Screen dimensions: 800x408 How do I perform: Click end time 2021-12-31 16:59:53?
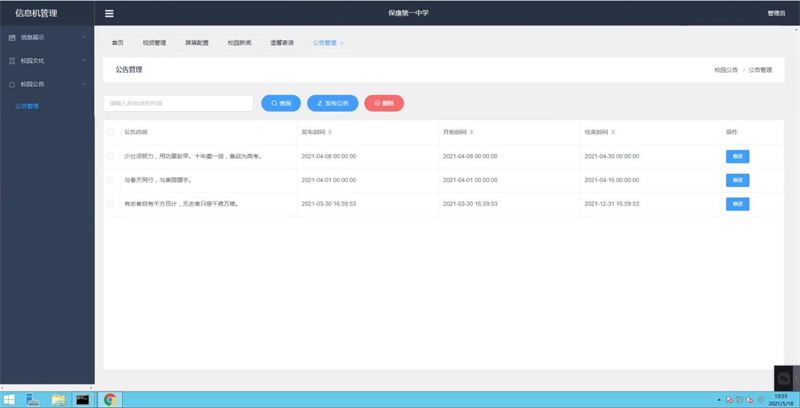pyautogui.click(x=612, y=204)
